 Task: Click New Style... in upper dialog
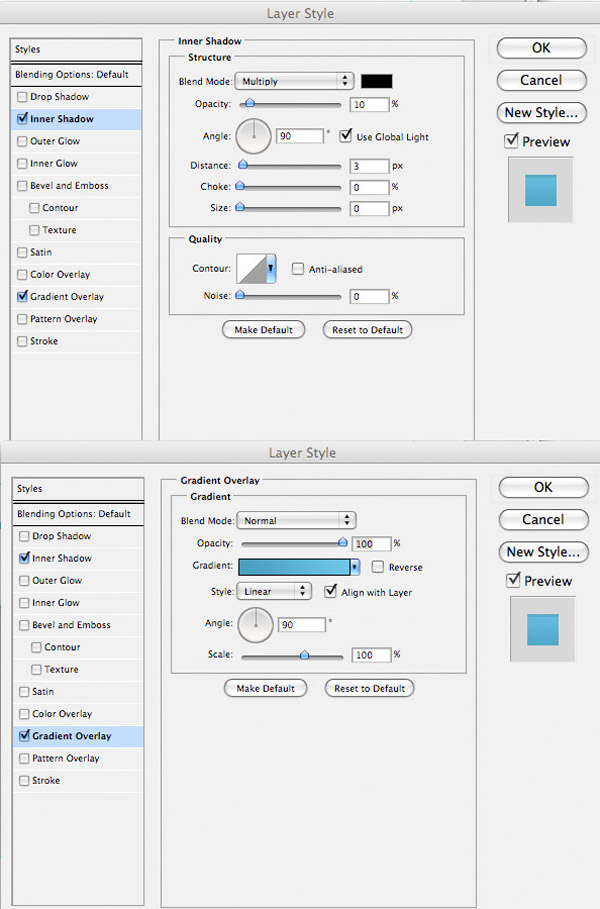click(x=541, y=112)
